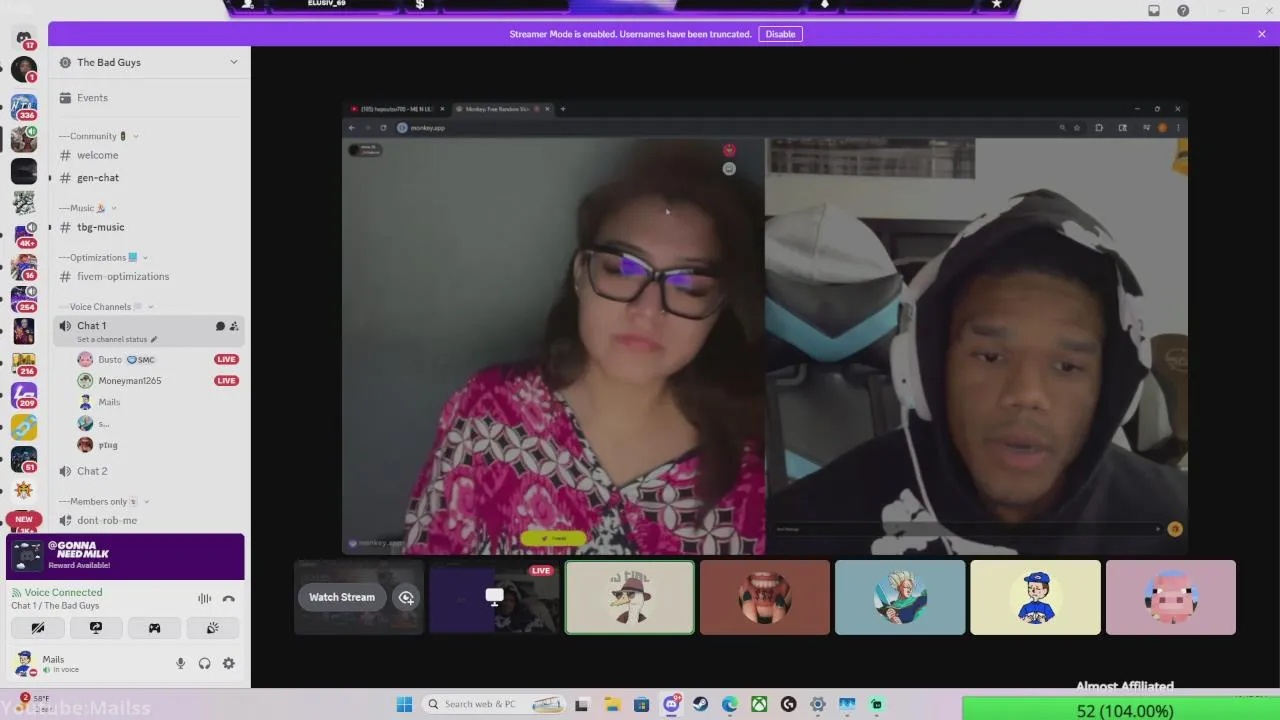Open Microsoft Edge from the taskbar
Viewport: 1280px width, 720px height.
[x=730, y=705]
